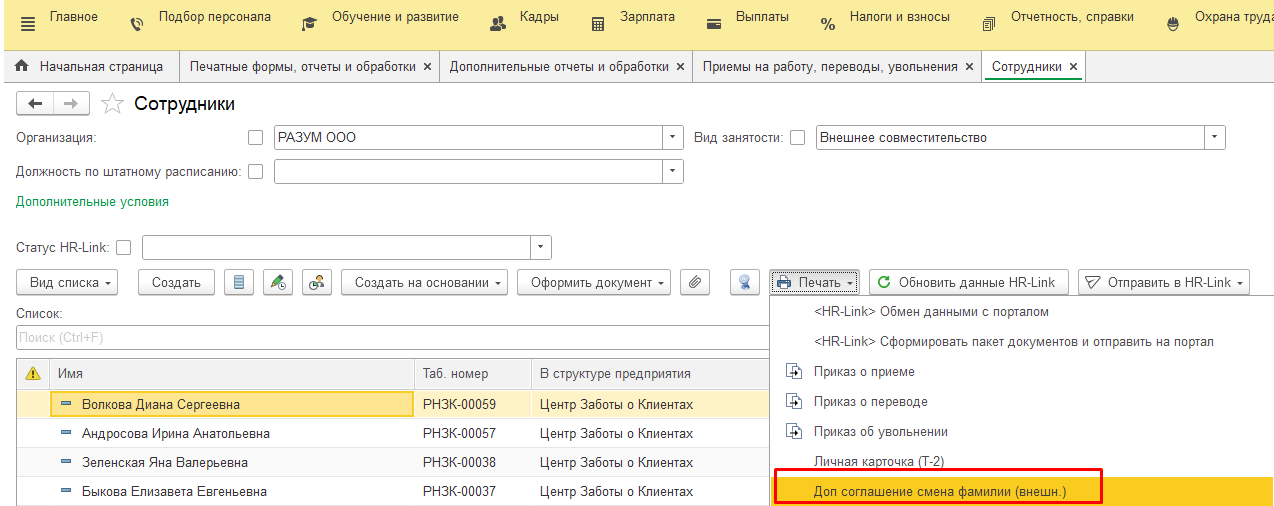Toggle the Вид занятости checkbox
The image size is (1274, 506).
(x=797, y=138)
